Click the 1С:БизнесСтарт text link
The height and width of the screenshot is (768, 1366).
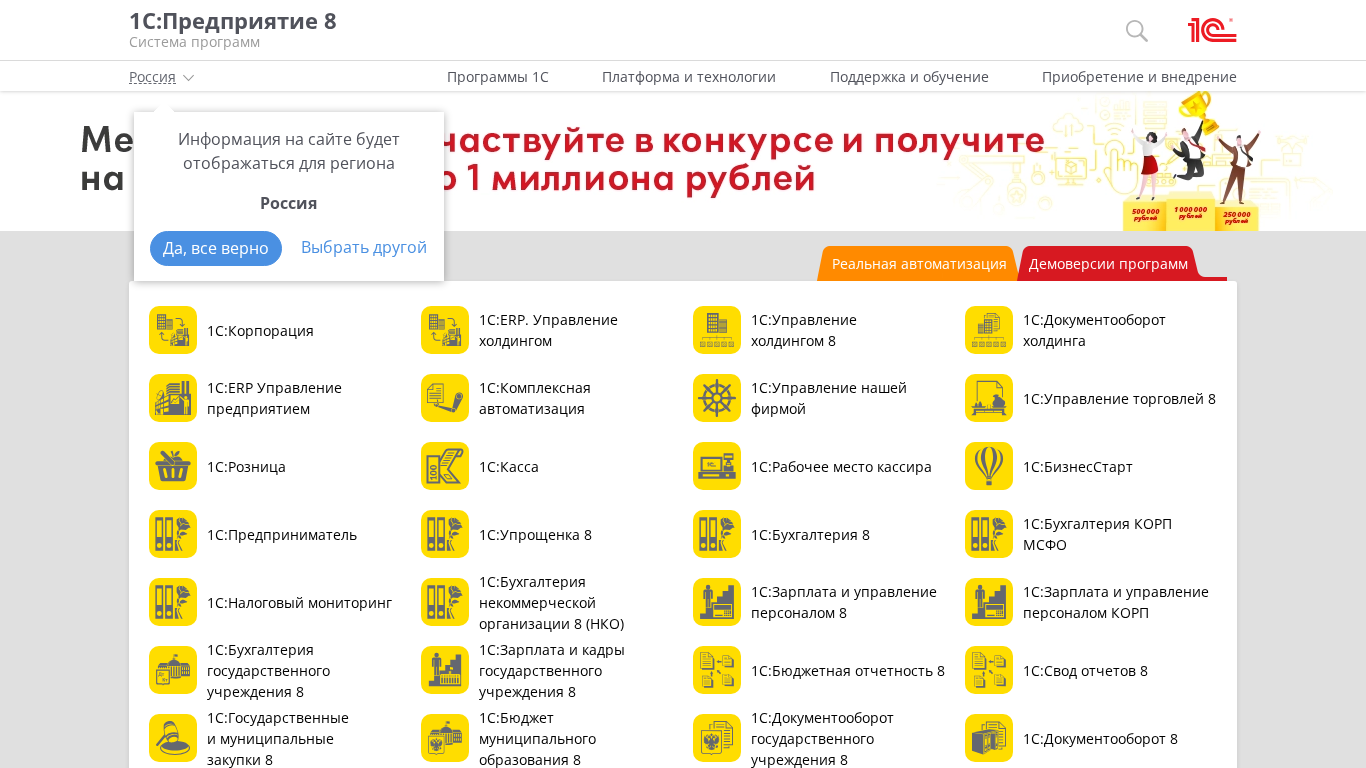(1078, 467)
